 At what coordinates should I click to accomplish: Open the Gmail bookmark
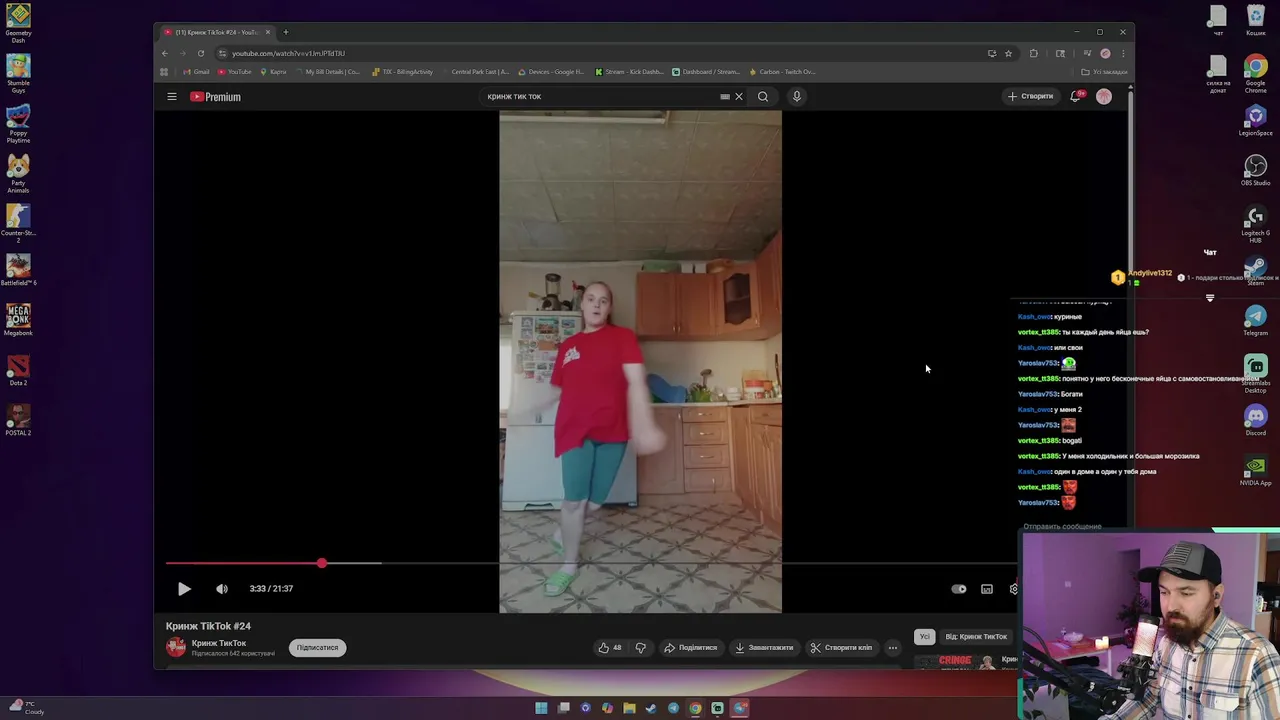197,72
